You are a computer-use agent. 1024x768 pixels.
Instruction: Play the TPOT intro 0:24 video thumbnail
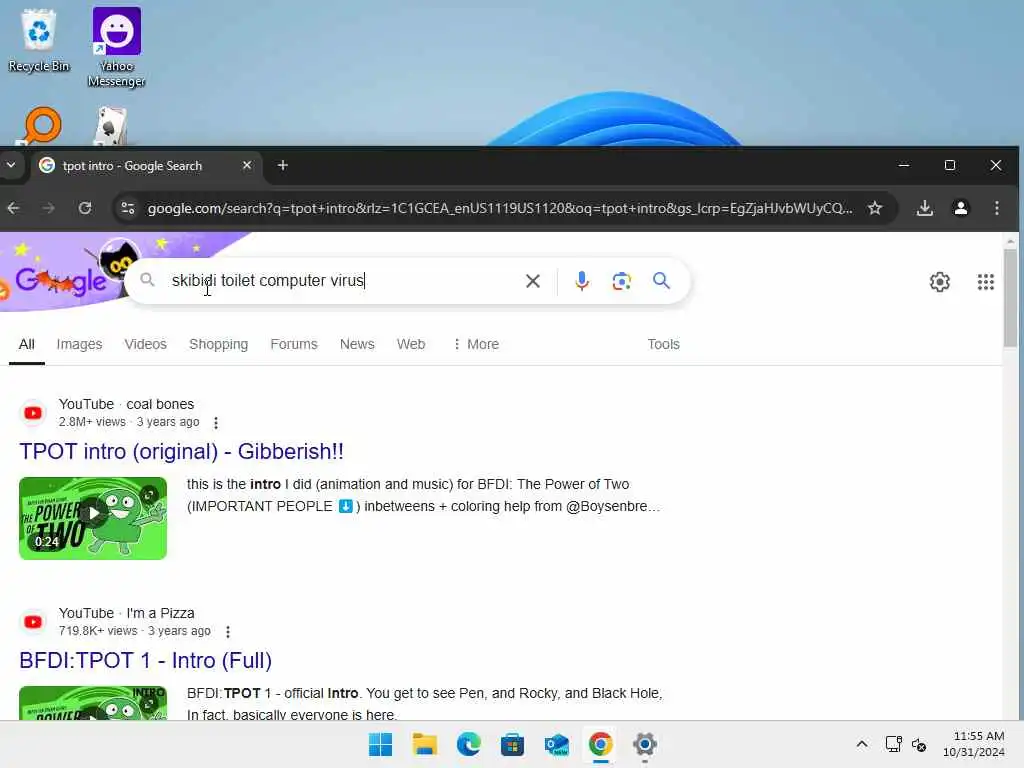click(93, 518)
